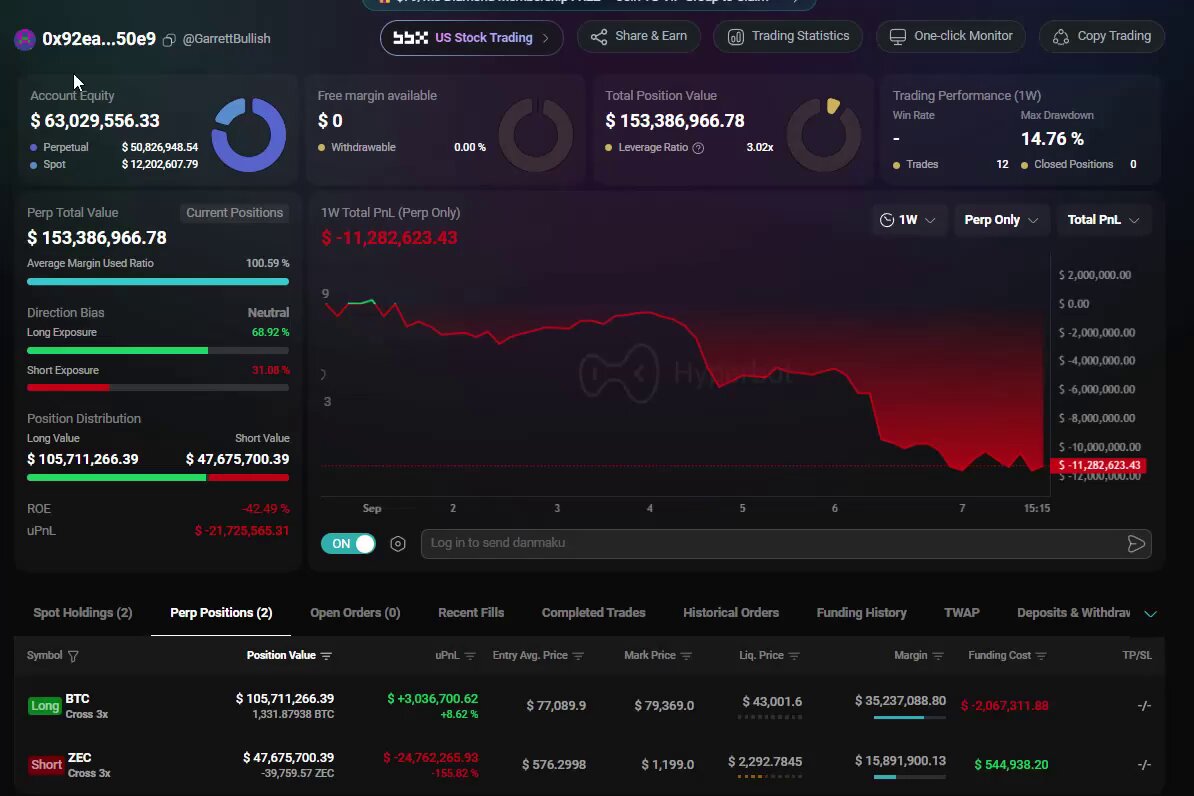Click BTC liquidation price $ 43,001.6
The image size is (1194, 796).
coord(772,702)
